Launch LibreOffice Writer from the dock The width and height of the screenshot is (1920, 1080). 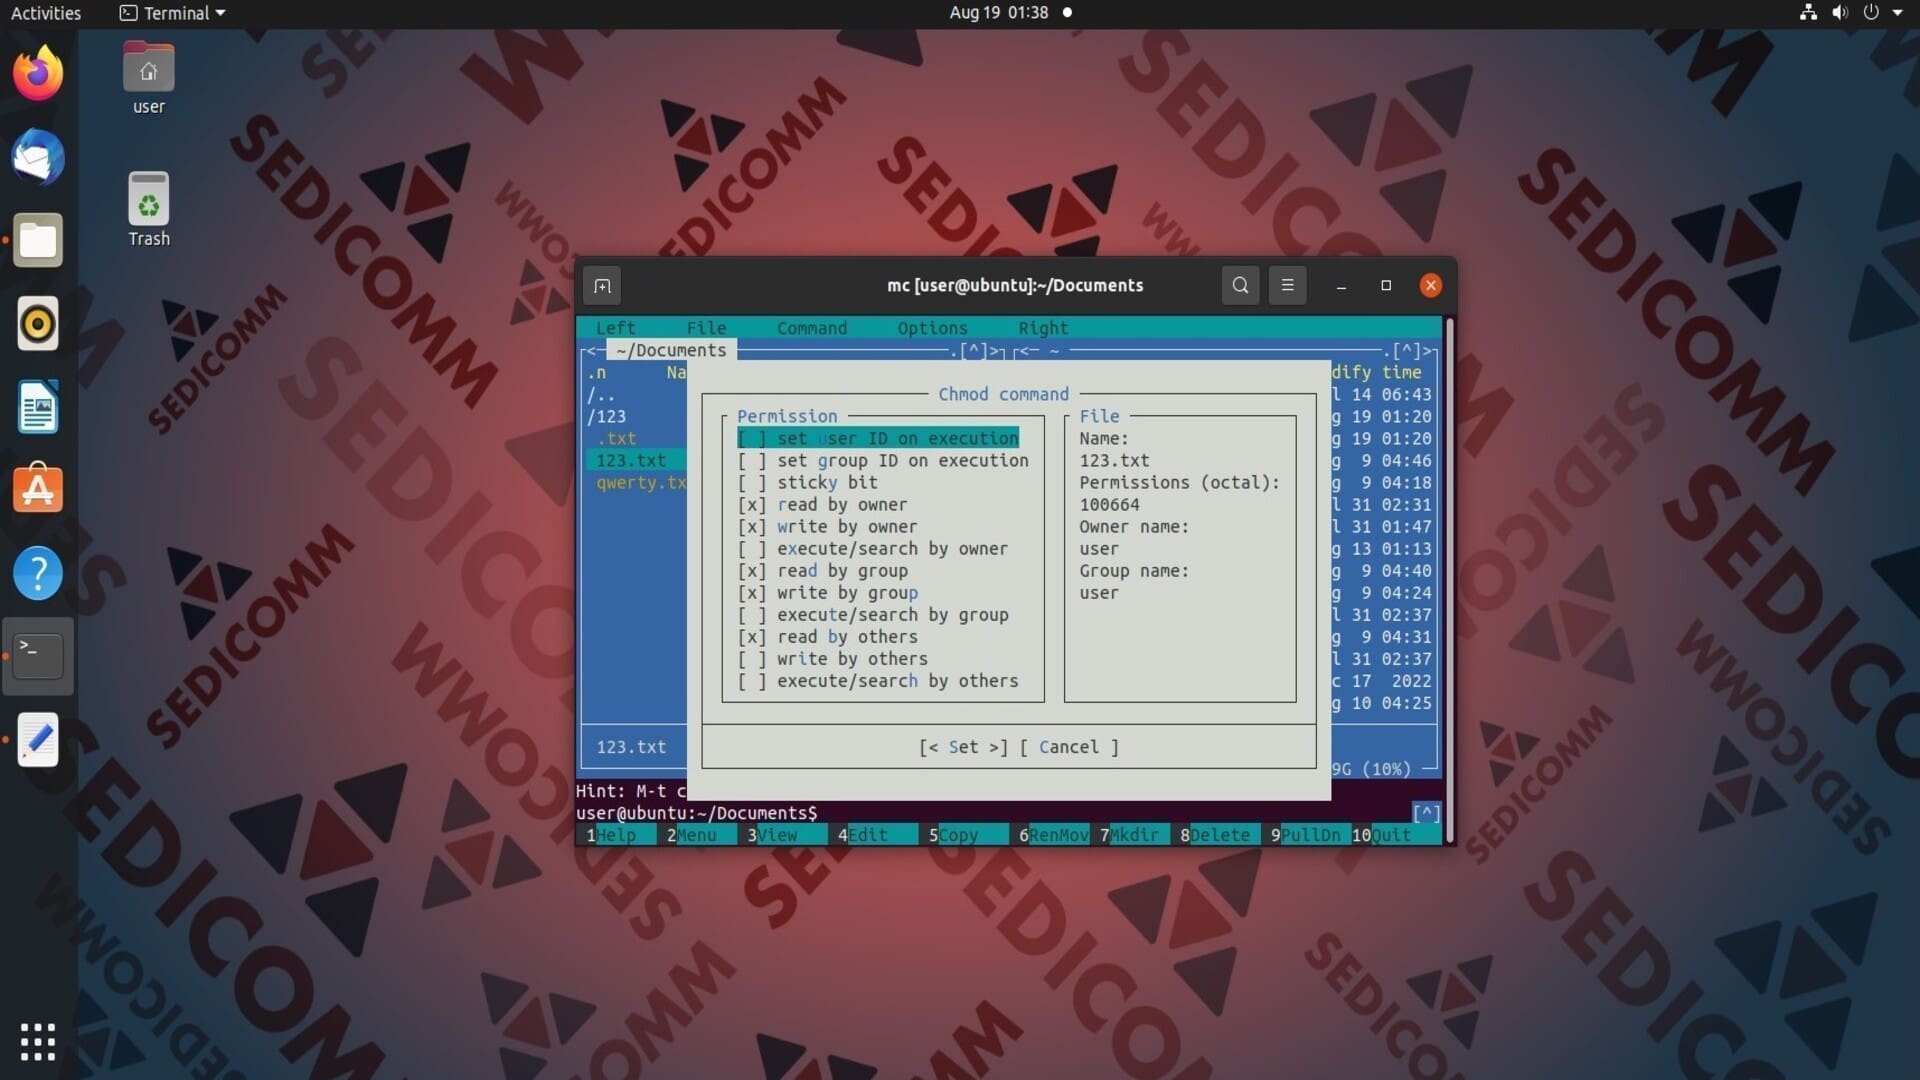pyautogui.click(x=38, y=407)
